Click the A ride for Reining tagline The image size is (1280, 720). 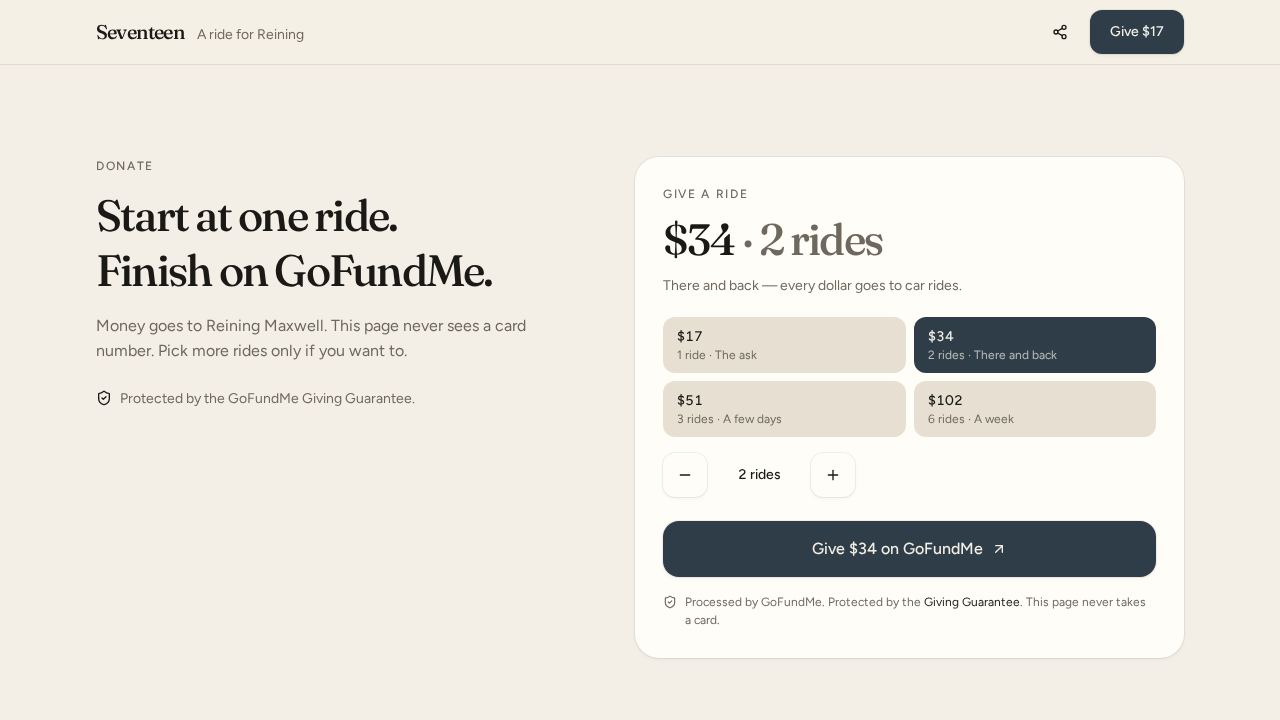250,34
